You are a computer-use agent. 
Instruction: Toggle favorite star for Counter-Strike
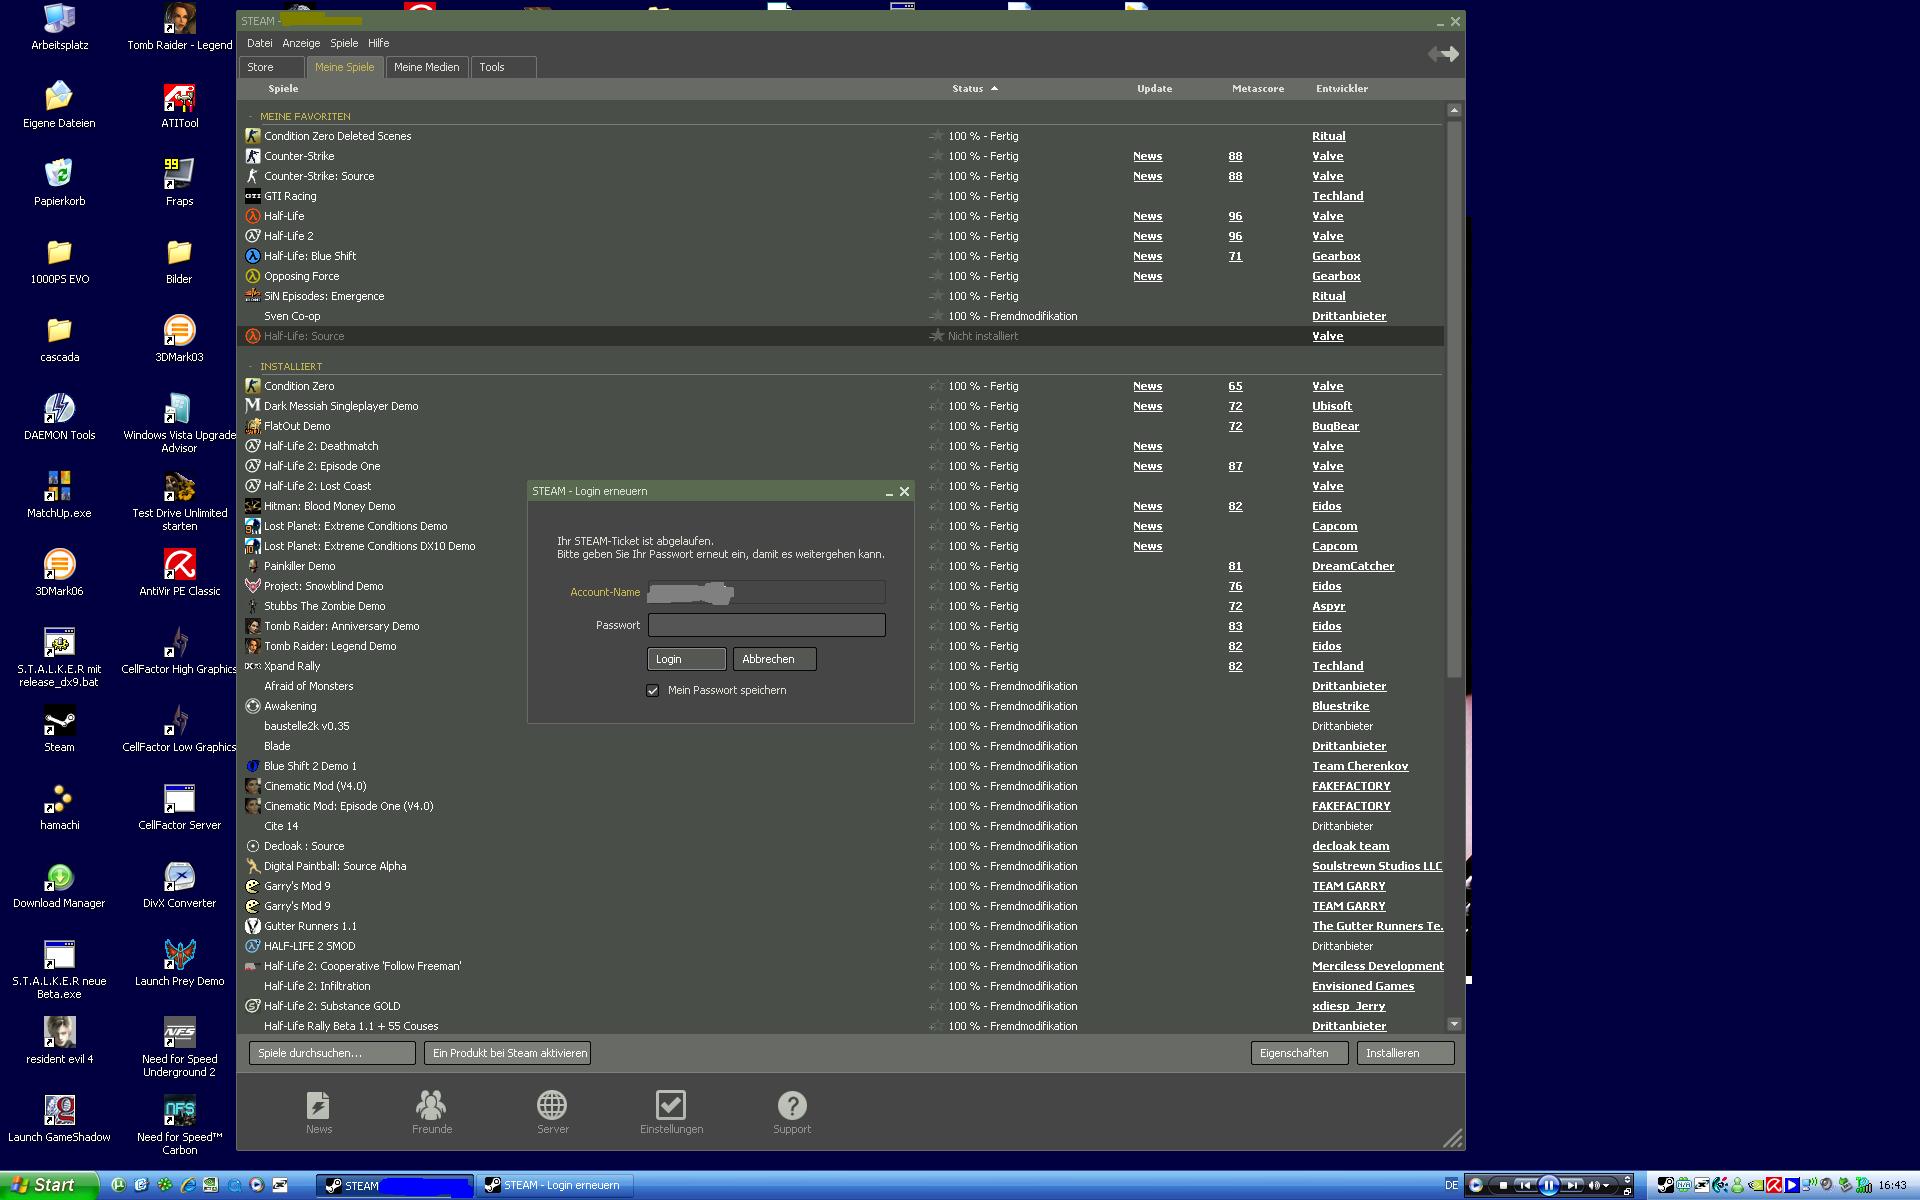click(937, 156)
